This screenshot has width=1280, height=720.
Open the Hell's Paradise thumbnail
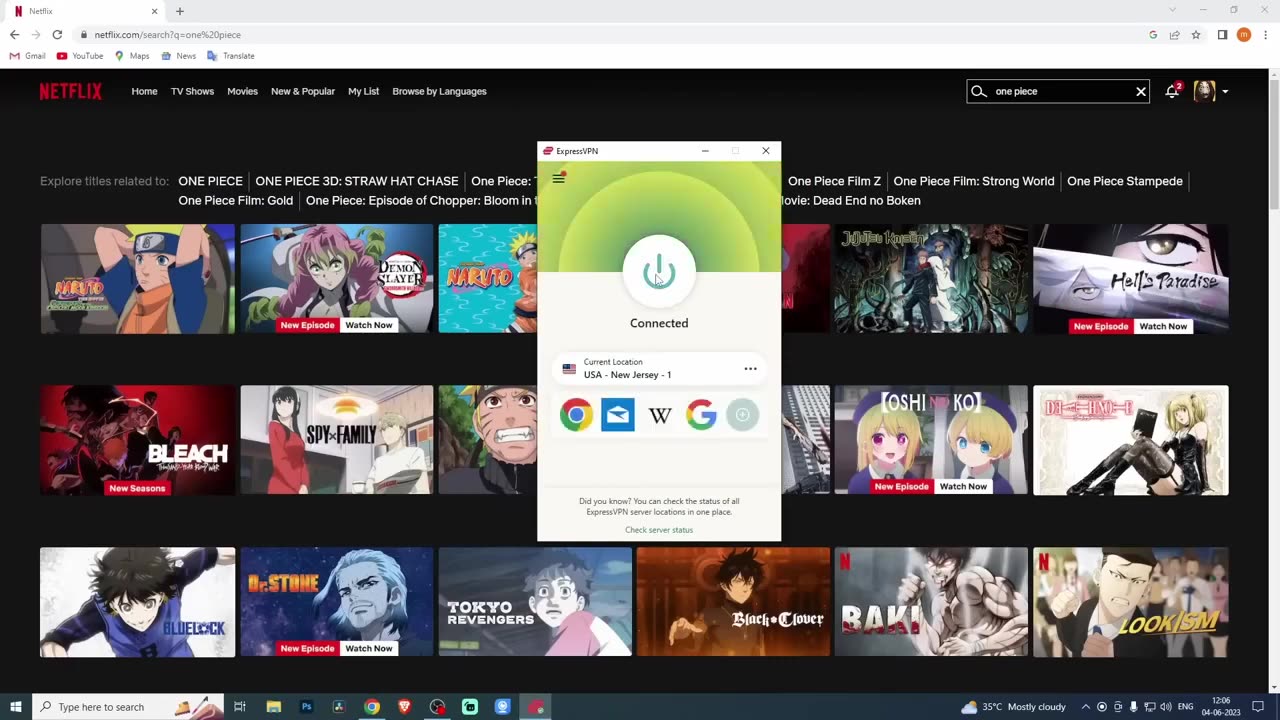(x=1131, y=278)
